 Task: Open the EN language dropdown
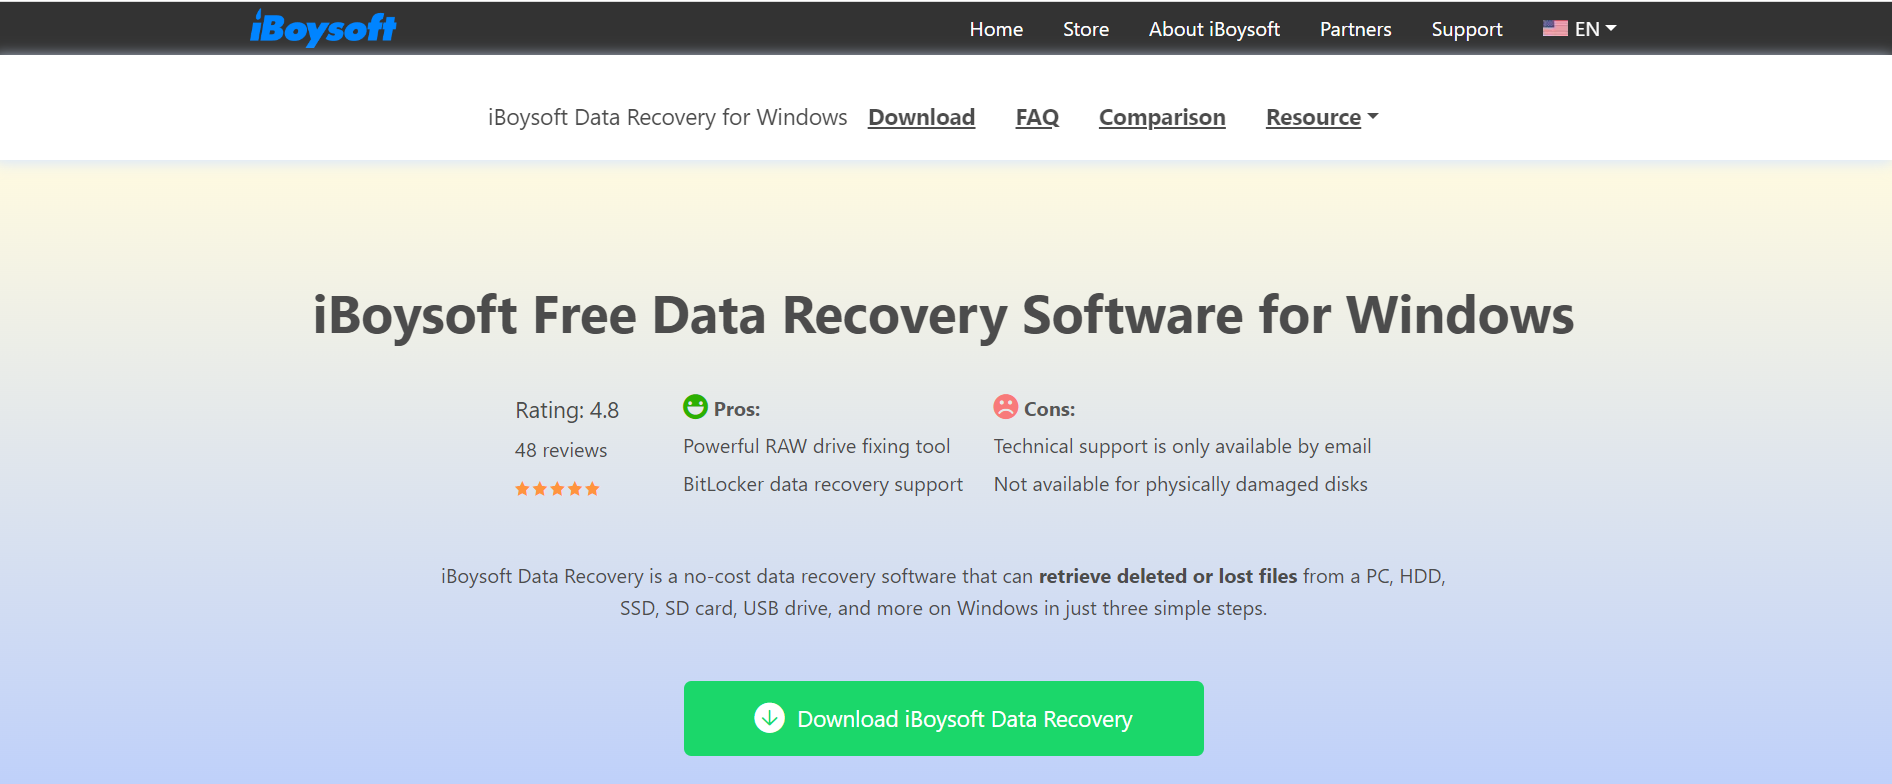[1590, 29]
